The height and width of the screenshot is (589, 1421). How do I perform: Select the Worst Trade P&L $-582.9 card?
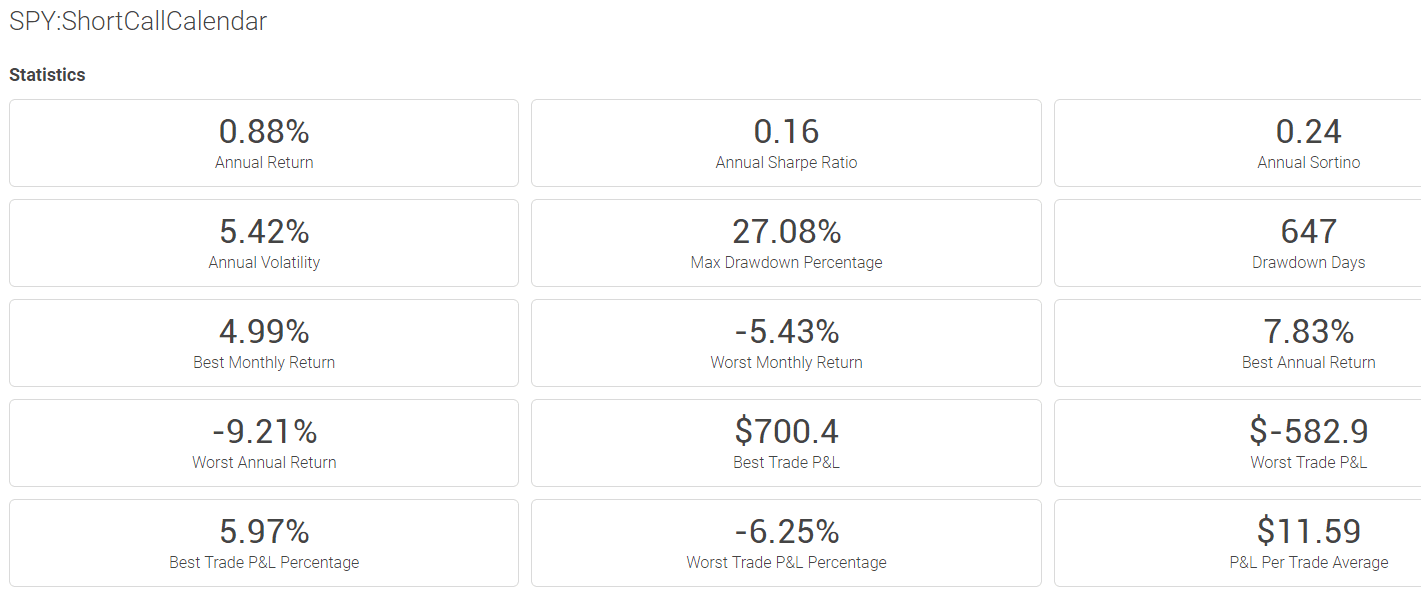1238,443
